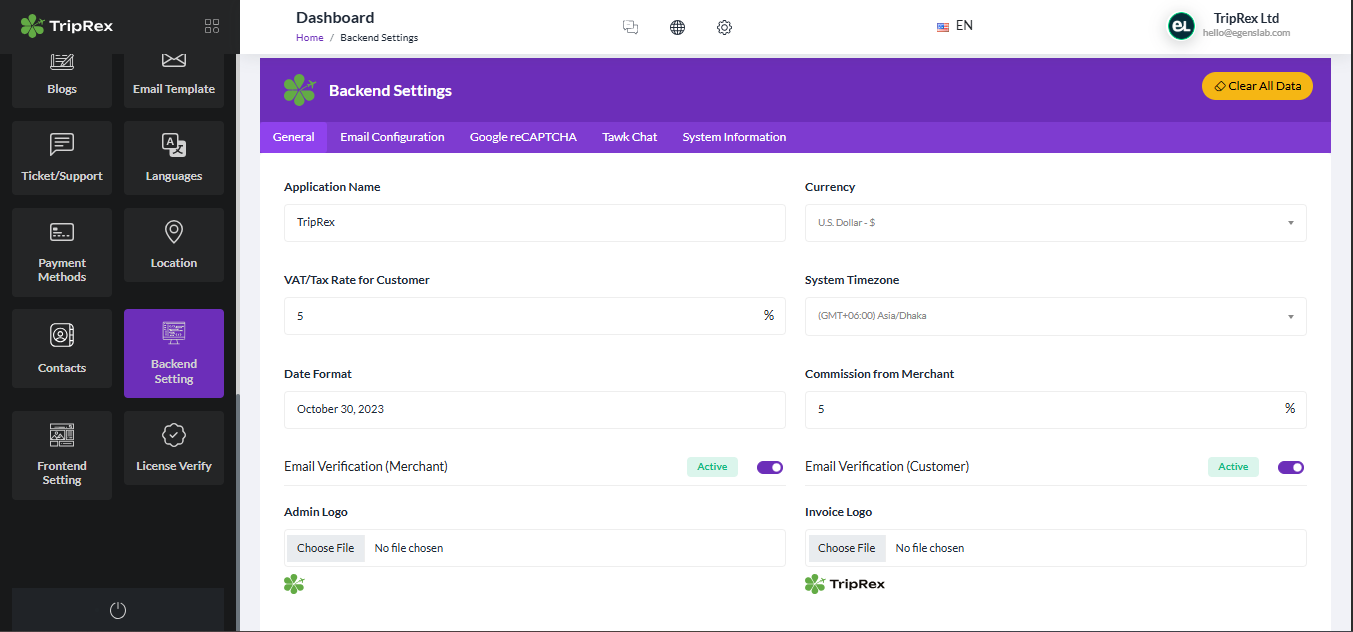Select the Location sidebar icon
Screen dimensions: 1353x632
[173, 245]
